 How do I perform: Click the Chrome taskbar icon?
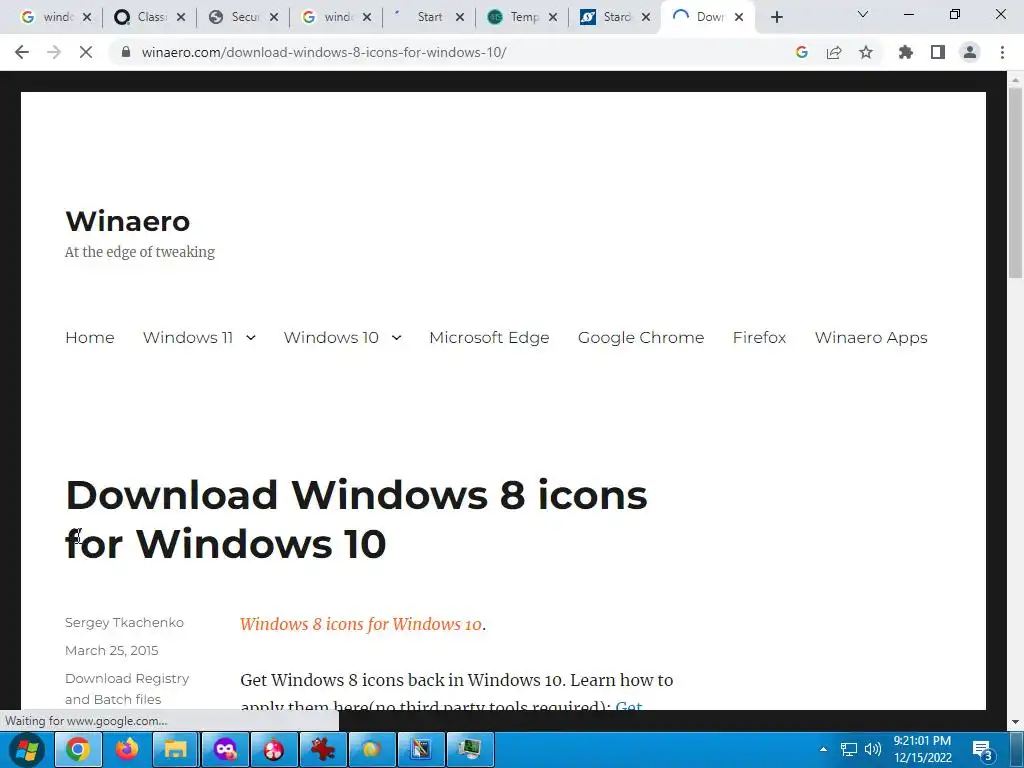point(77,749)
